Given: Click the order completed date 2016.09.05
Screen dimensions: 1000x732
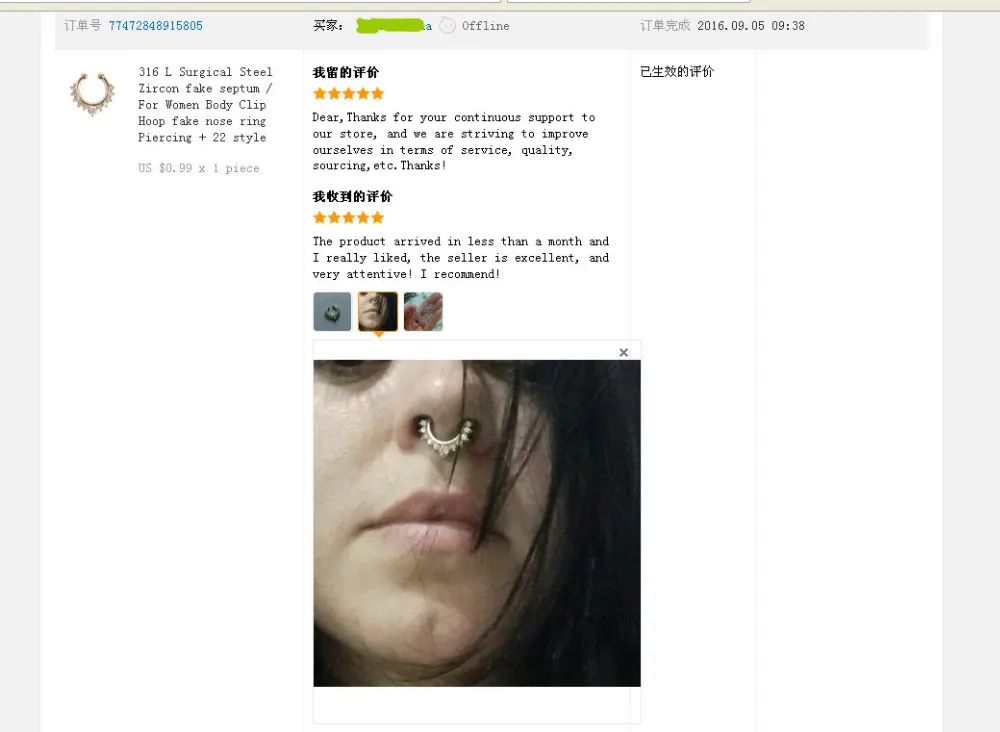Looking at the screenshot, I should point(731,26).
